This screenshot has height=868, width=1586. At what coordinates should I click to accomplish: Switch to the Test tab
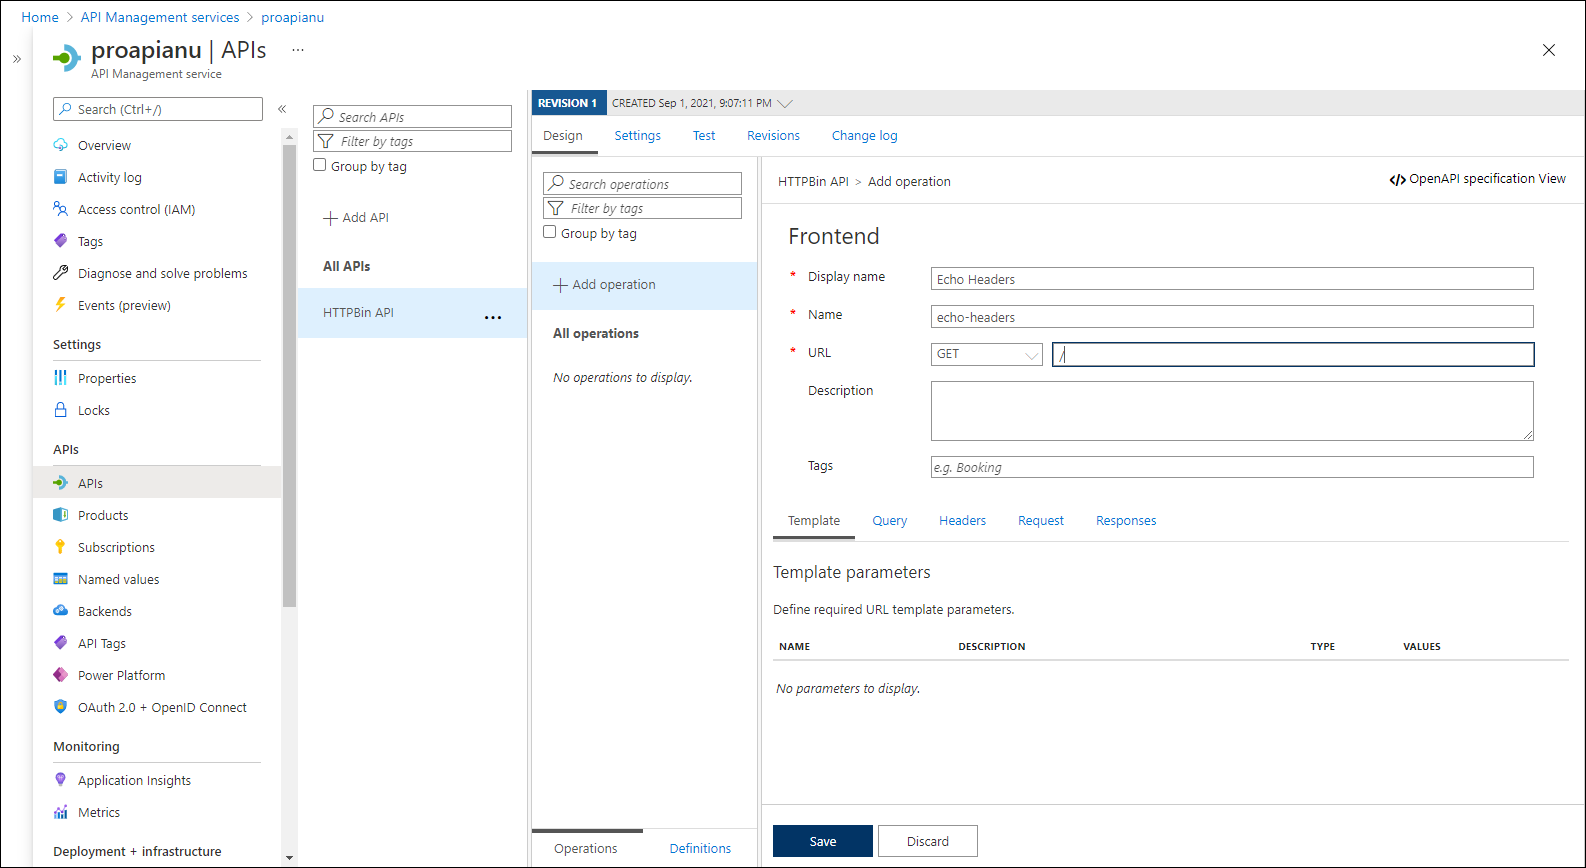click(704, 136)
